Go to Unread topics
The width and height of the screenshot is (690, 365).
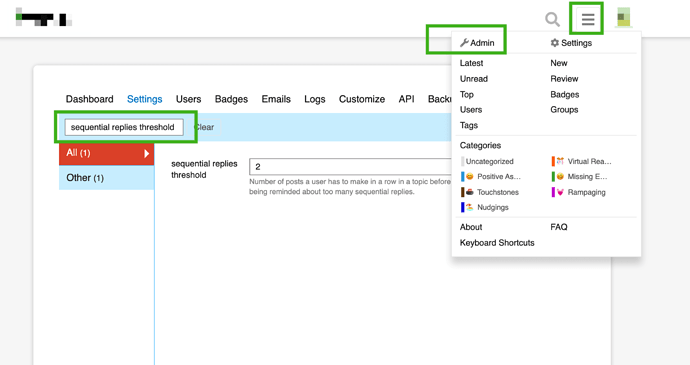473,79
